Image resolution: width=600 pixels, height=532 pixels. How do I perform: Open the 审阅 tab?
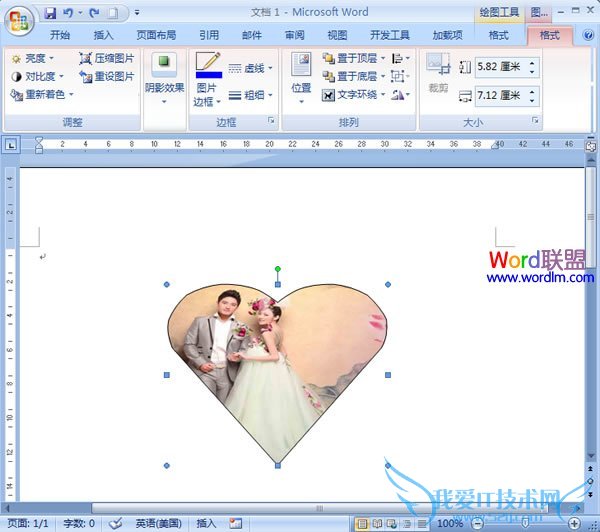click(295, 35)
